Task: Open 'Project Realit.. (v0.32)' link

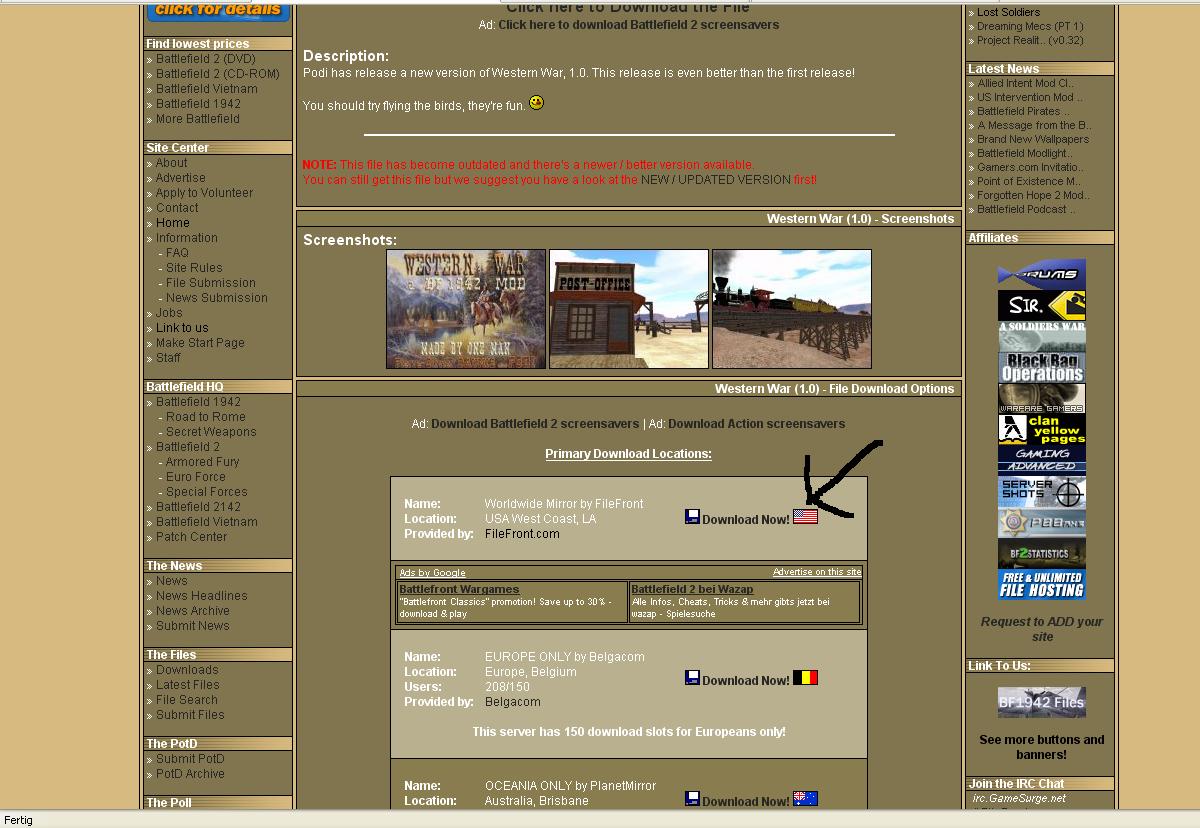Action: coord(1030,41)
